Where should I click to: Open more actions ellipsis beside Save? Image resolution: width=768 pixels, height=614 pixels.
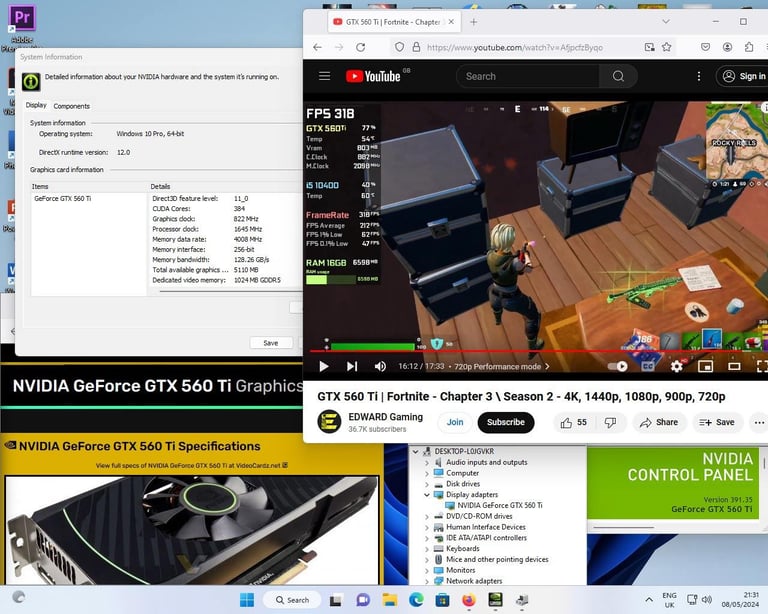(x=759, y=423)
